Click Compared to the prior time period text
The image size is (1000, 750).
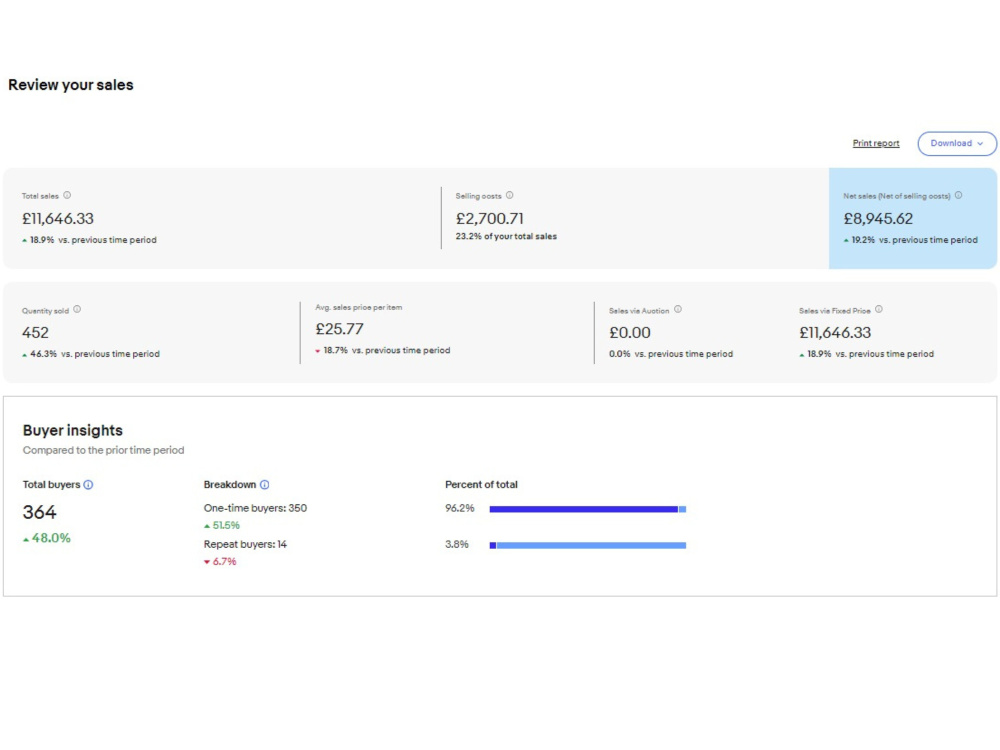[x=103, y=450]
